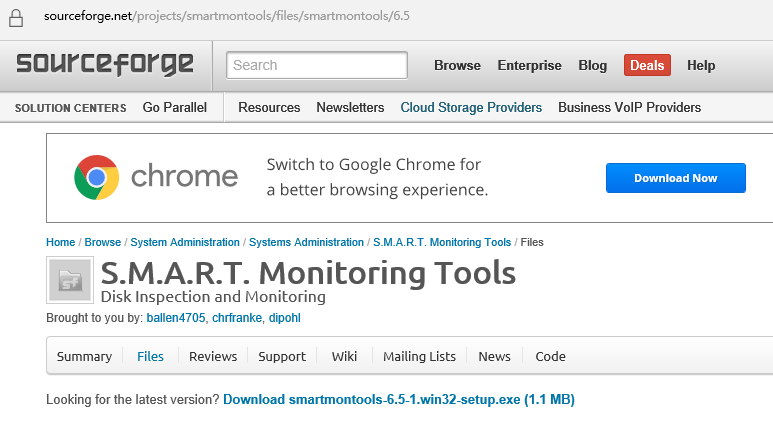Click the address bar URL
Screen dimensions: 773x427
click(227, 16)
